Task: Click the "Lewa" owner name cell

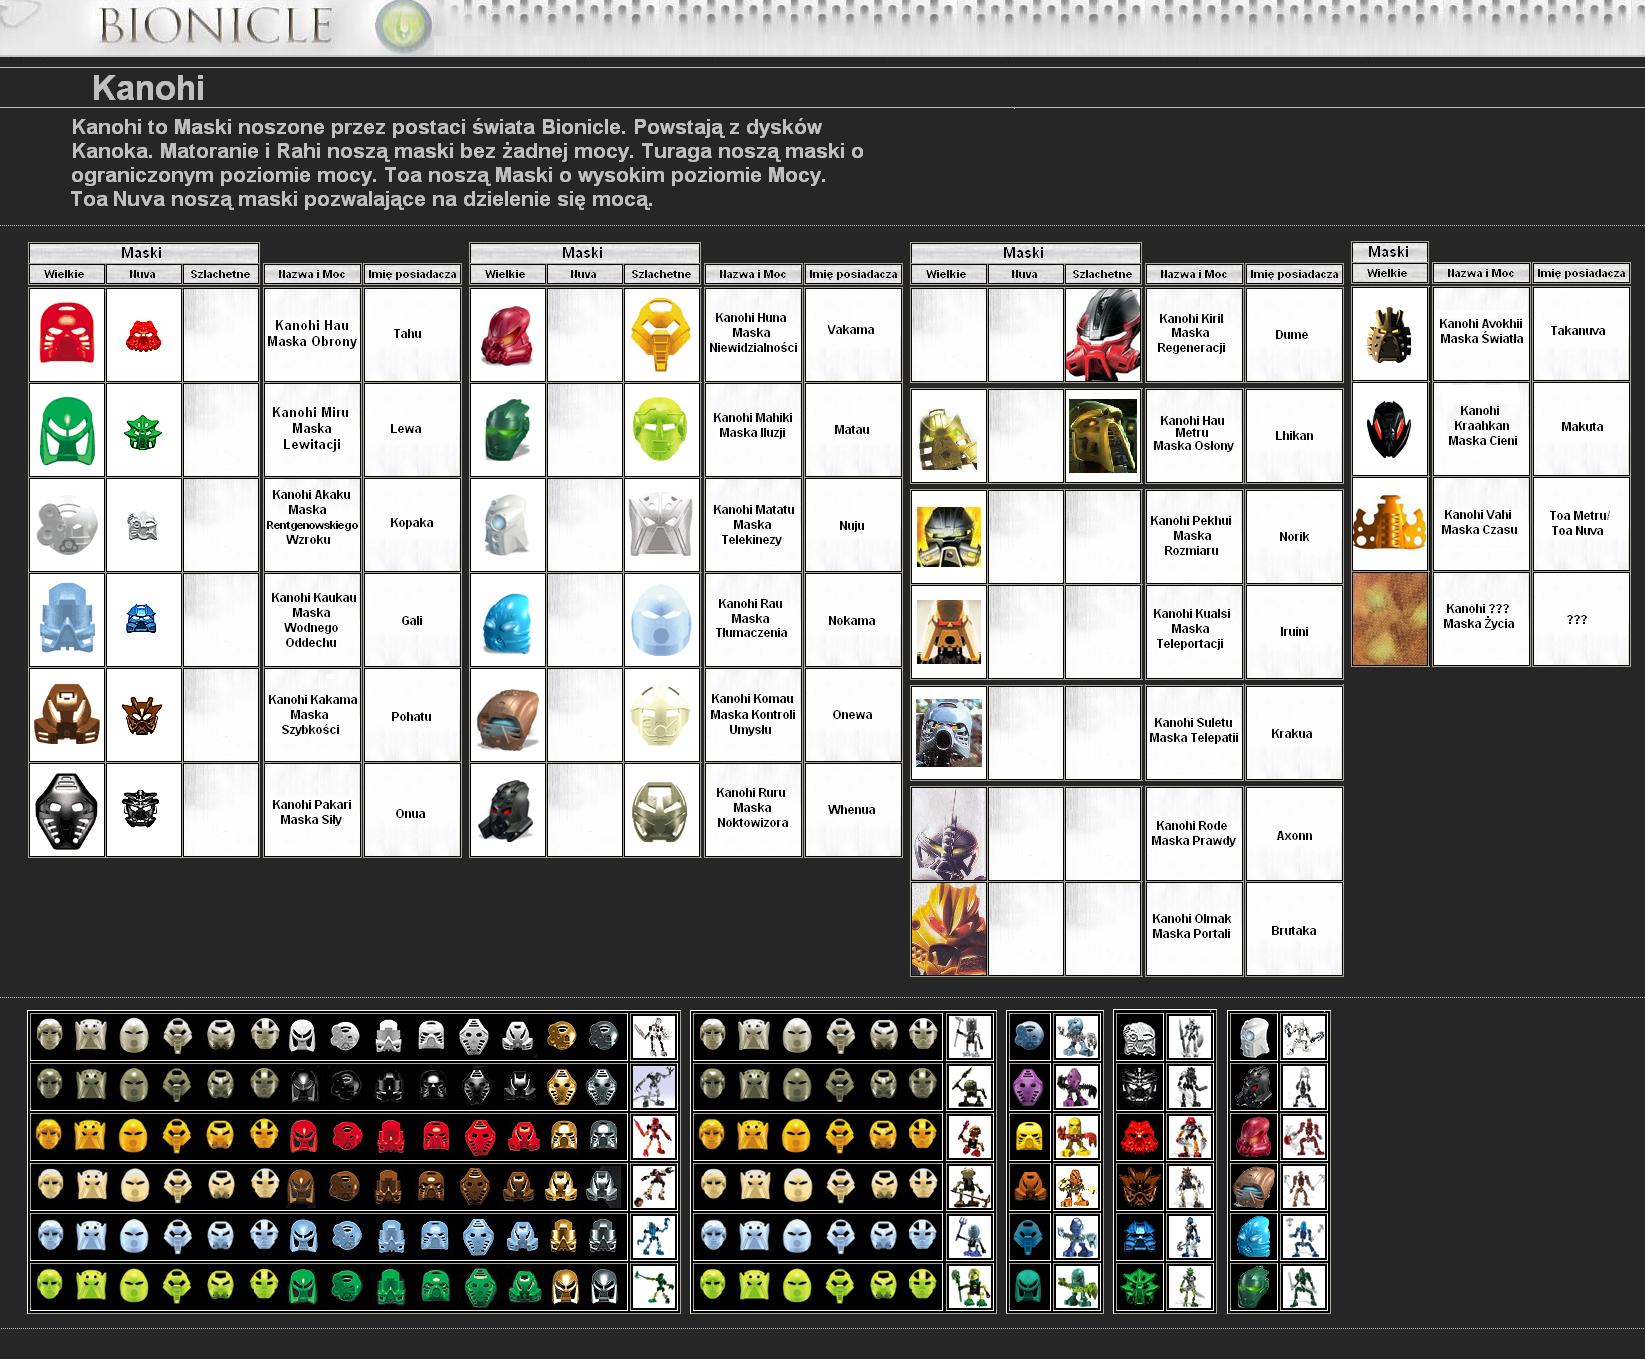Action: [411, 429]
